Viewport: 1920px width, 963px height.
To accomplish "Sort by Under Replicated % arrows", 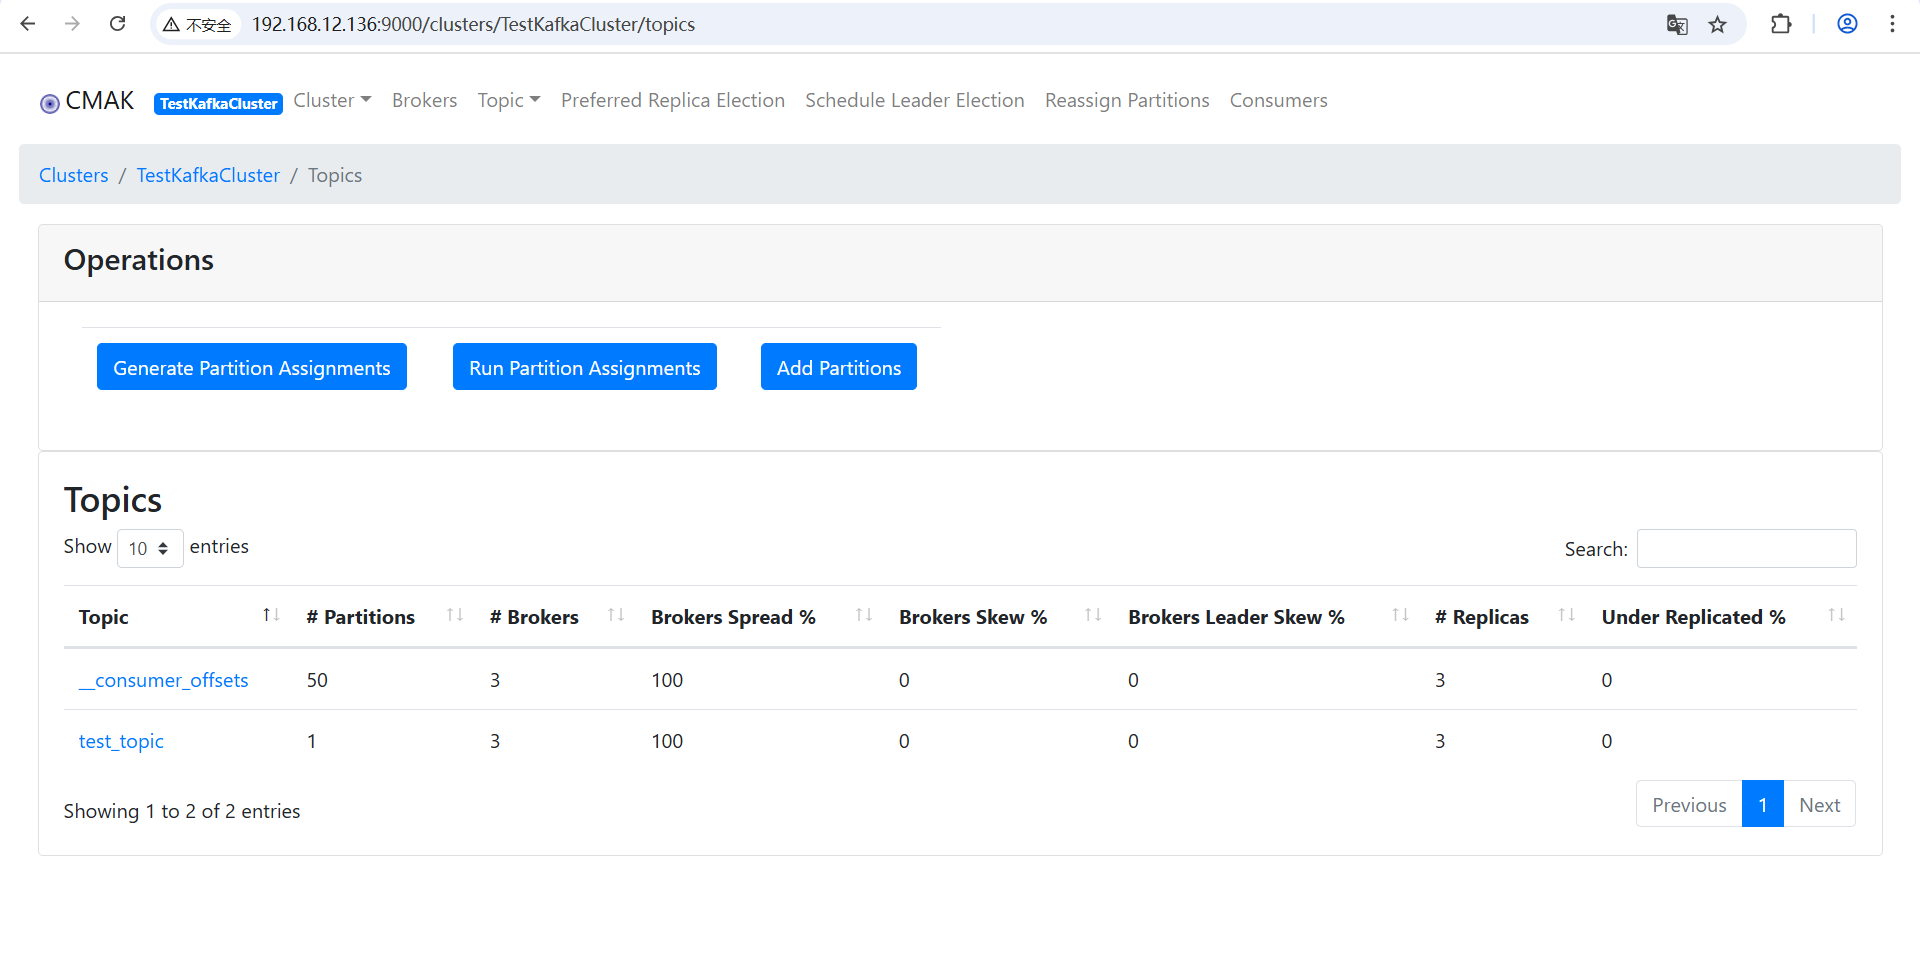I will click(1836, 616).
